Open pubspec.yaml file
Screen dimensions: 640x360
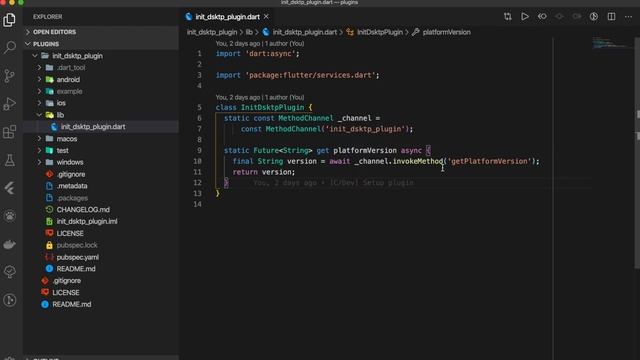point(100,257)
